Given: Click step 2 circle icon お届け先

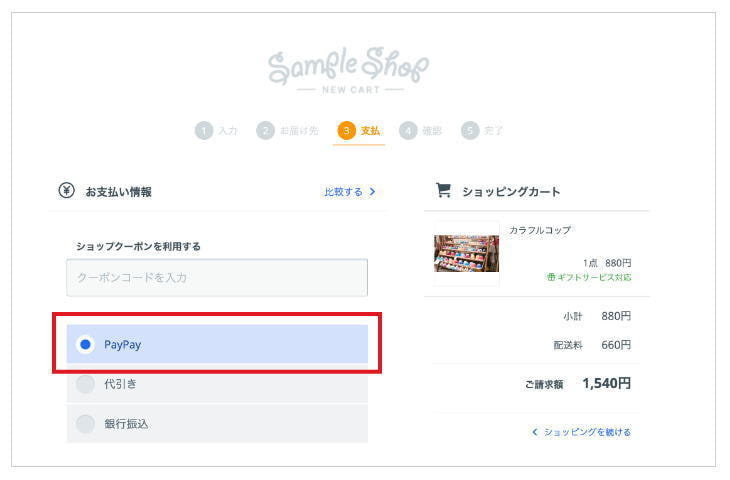Looking at the screenshot, I should click(265, 131).
